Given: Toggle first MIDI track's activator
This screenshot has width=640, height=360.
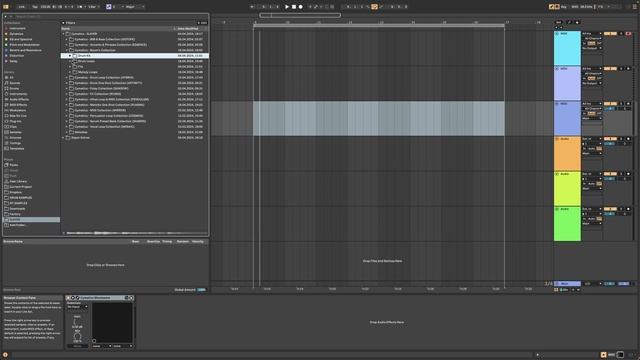Looking at the screenshot, I should pyautogui.click(x=611, y=33).
